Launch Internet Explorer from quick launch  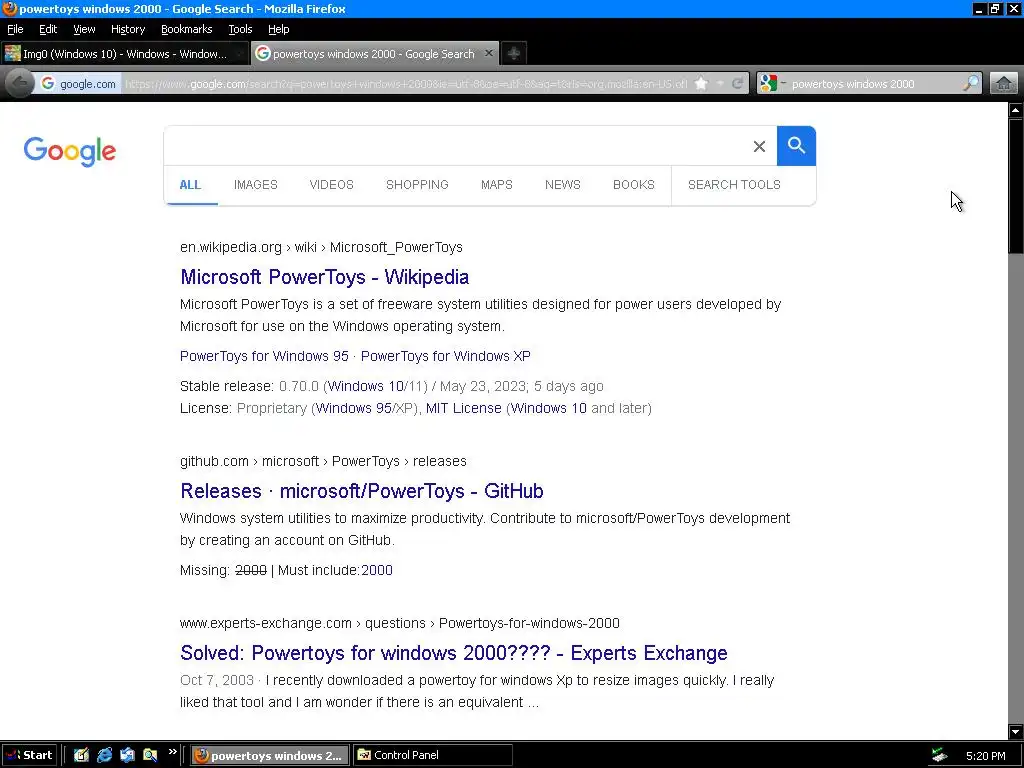[104, 756]
